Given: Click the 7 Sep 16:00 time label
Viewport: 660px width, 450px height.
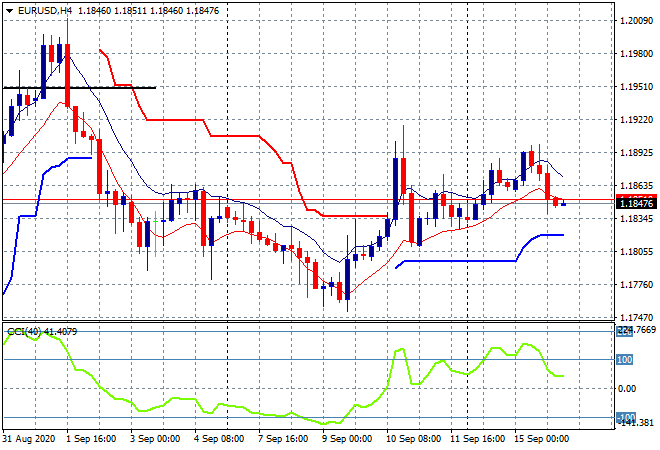Looking at the screenshot, I should click(x=283, y=439).
